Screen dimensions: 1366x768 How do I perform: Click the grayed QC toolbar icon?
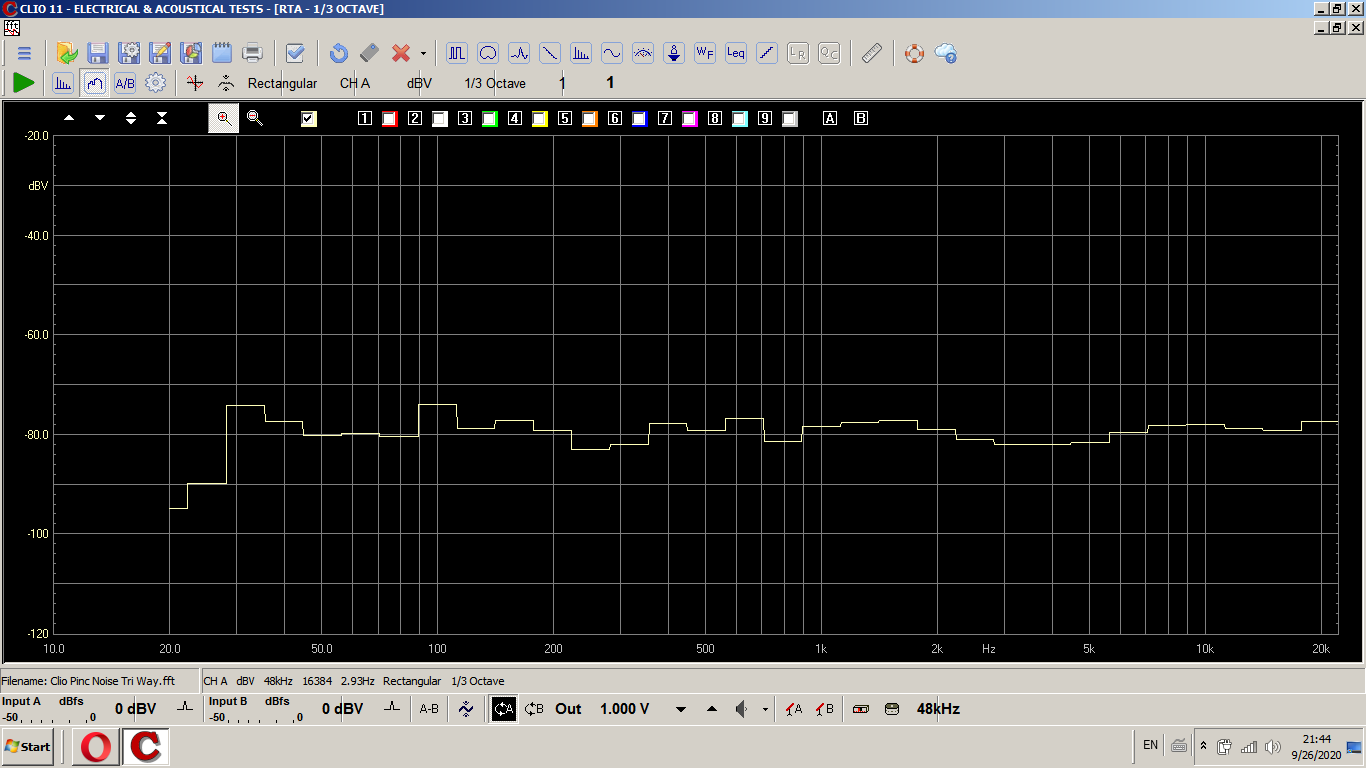(x=829, y=53)
